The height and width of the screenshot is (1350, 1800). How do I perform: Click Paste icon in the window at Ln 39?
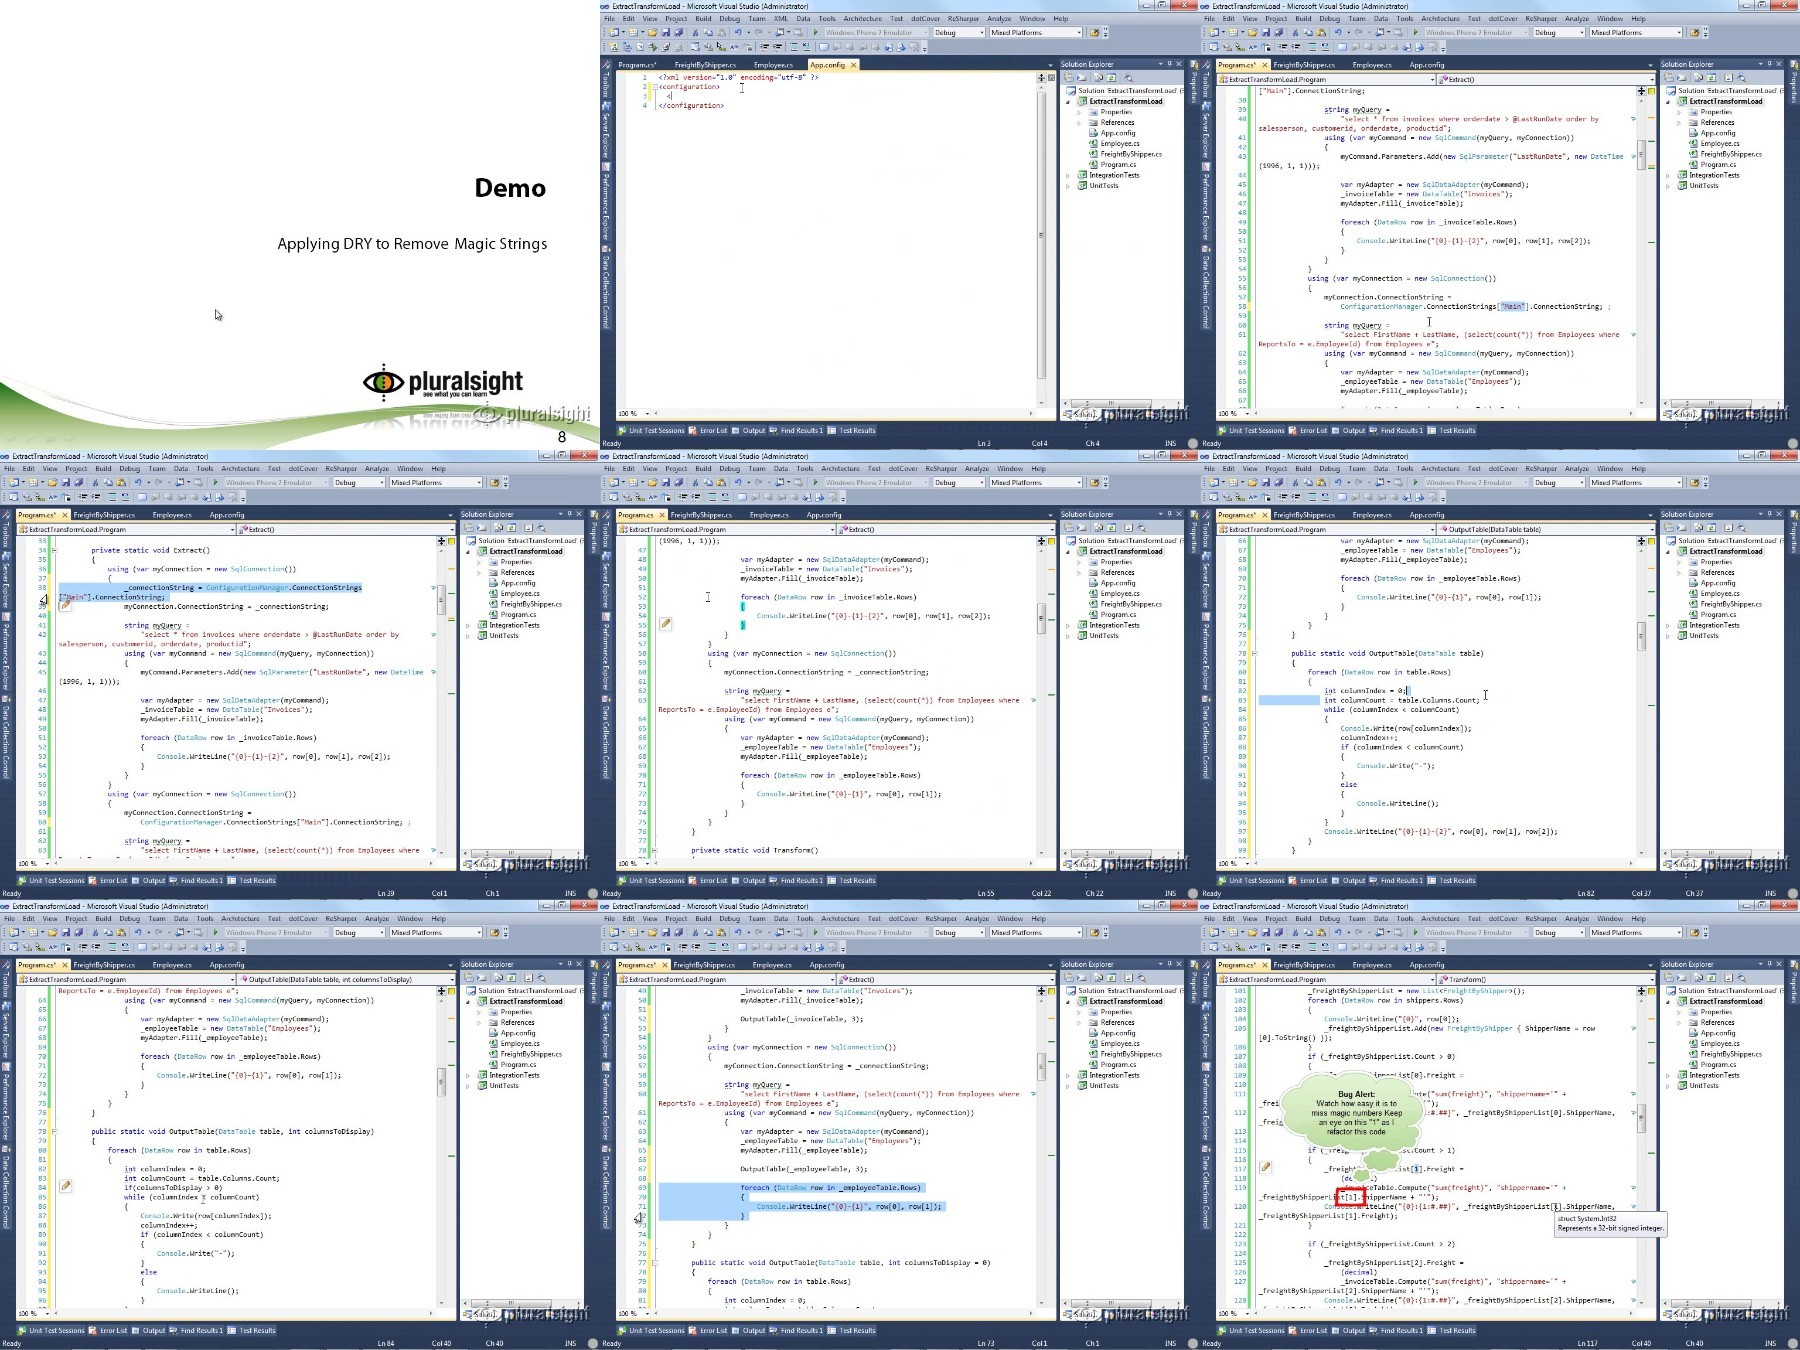point(122,482)
